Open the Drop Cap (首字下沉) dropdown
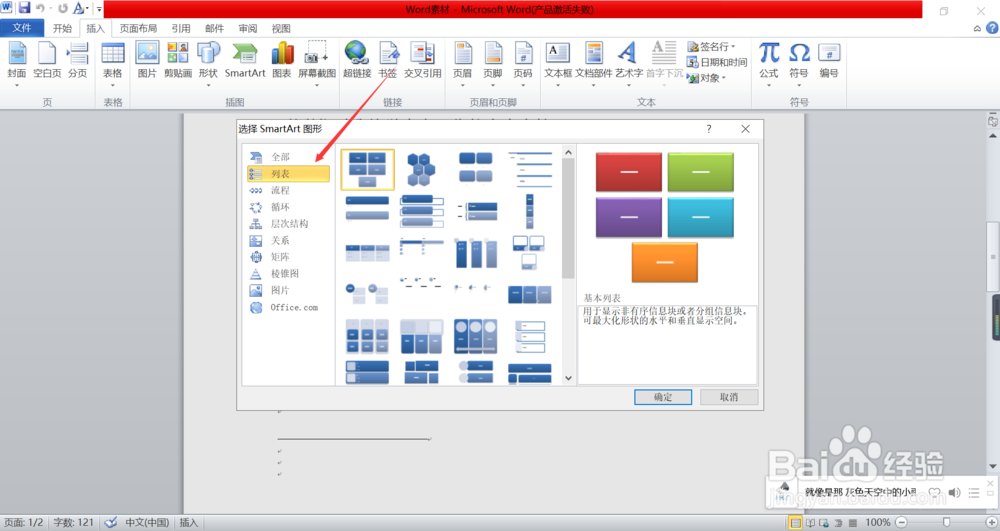 tap(664, 64)
